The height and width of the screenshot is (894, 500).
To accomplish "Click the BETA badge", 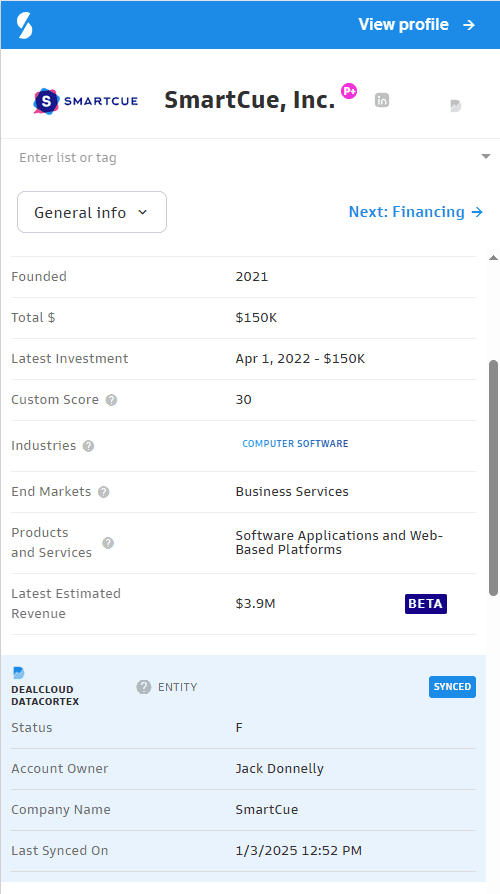I will pyautogui.click(x=426, y=604).
